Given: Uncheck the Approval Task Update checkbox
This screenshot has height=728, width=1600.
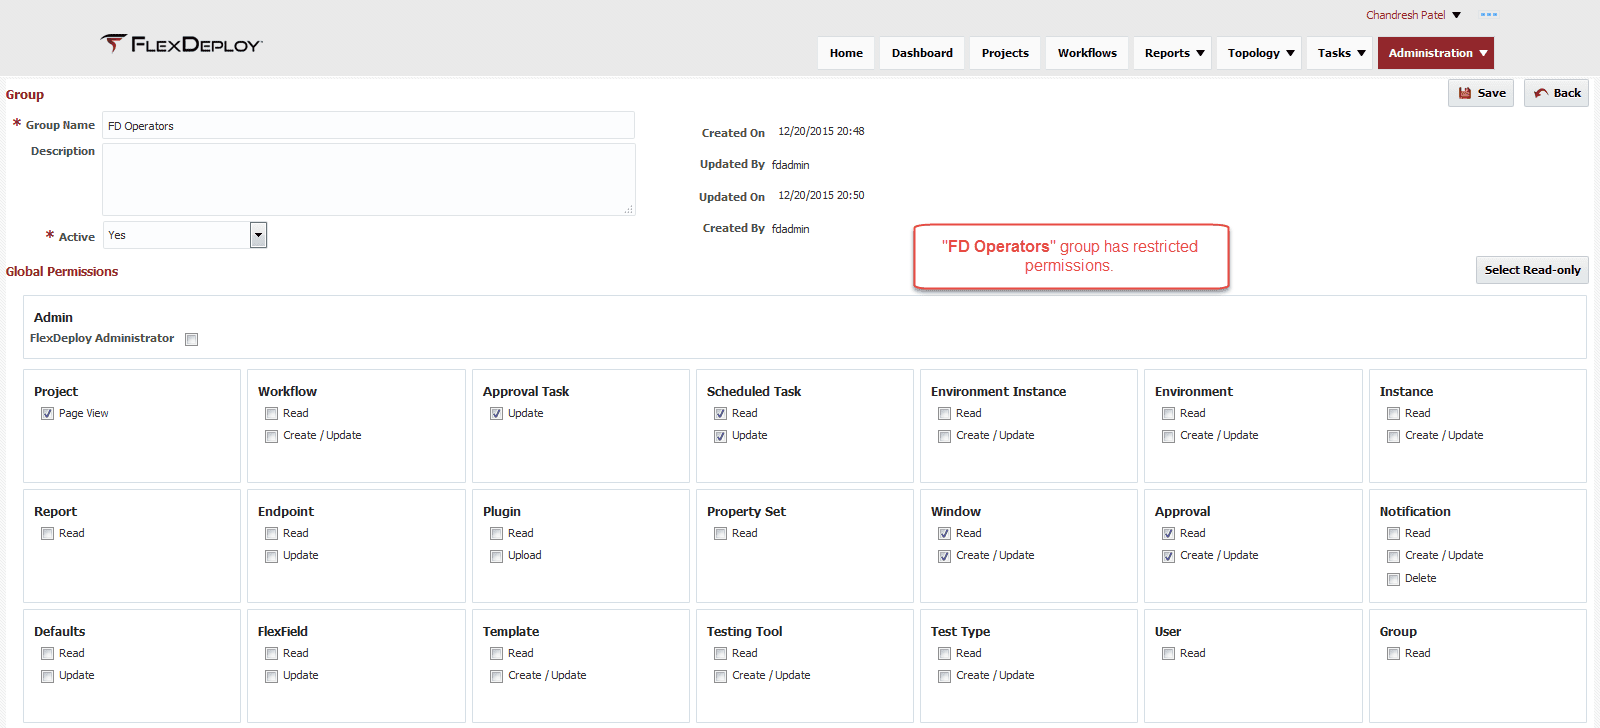Looking at the screenshot, I should [496, 413].
